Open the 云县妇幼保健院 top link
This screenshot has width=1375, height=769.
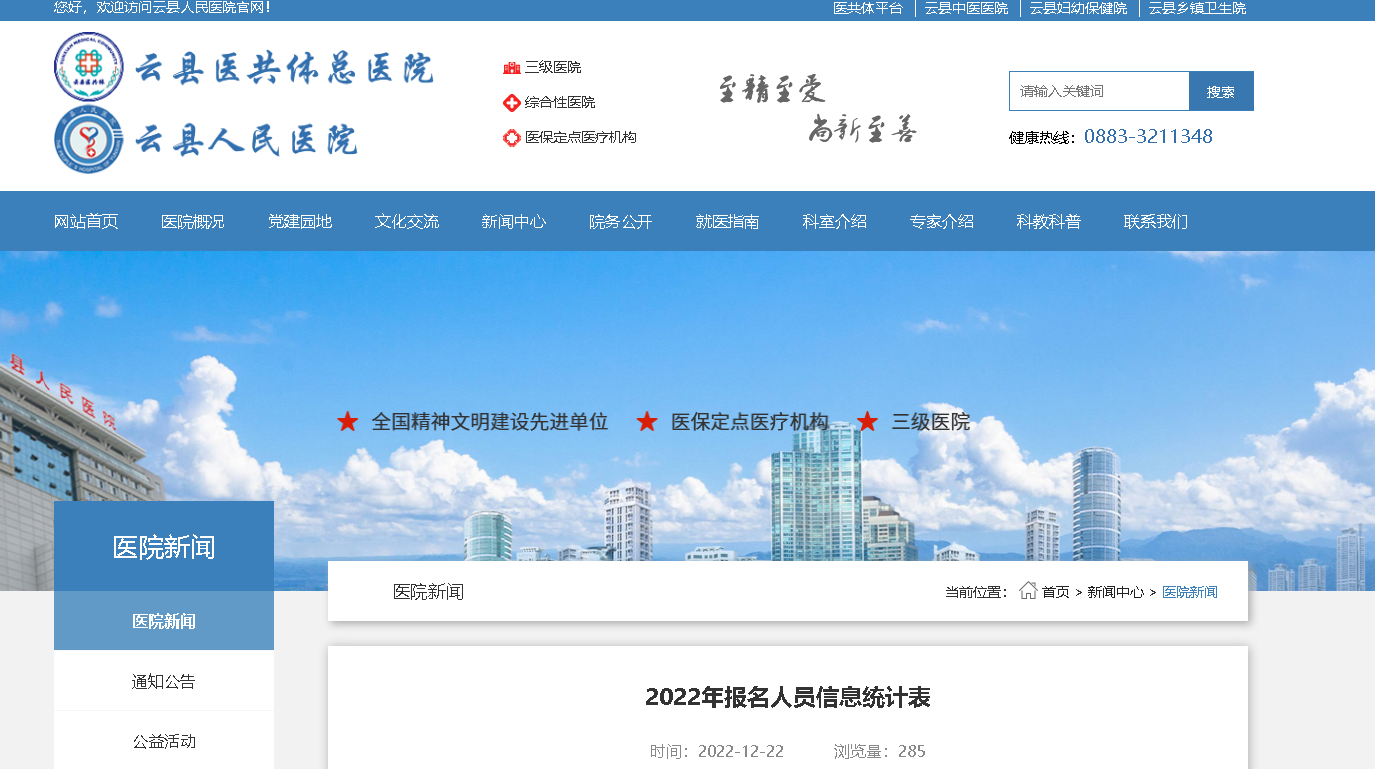(x=1078, y=8)
